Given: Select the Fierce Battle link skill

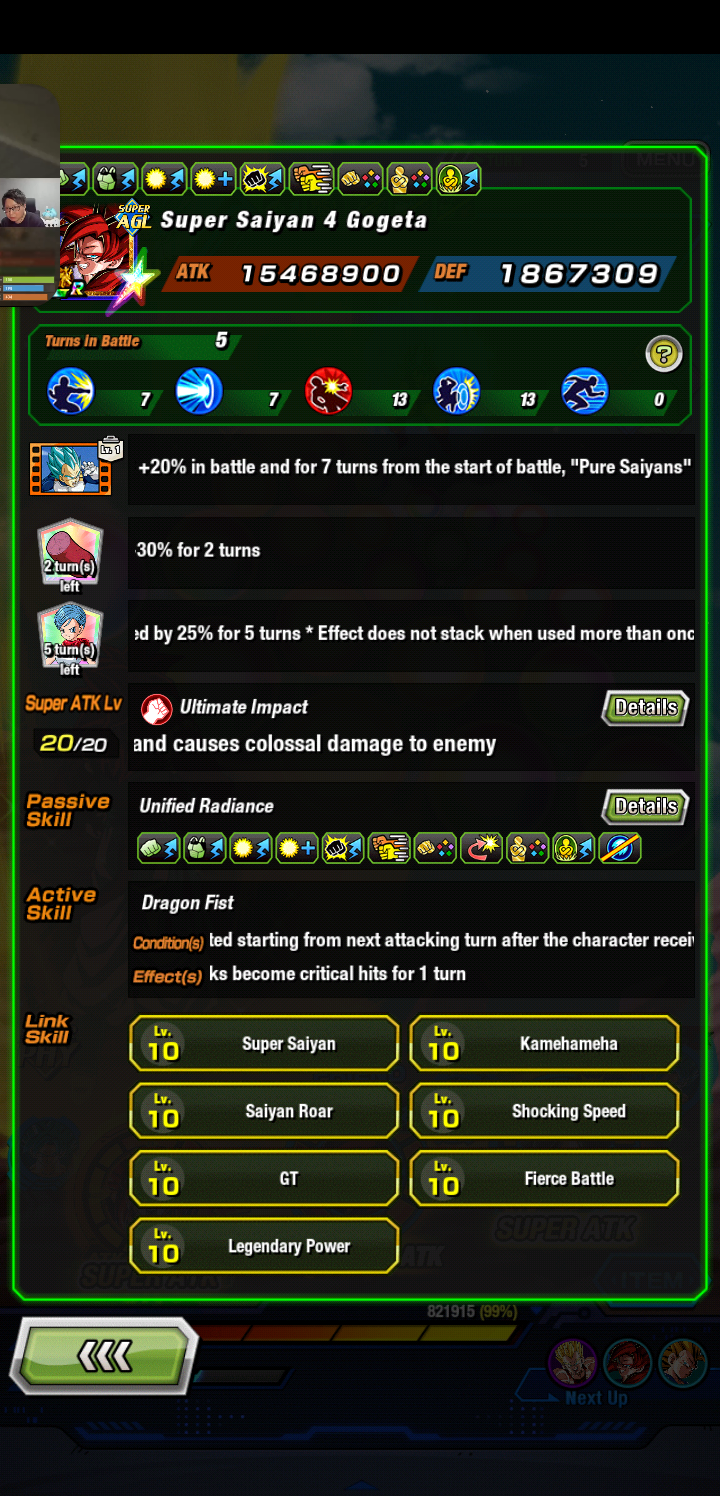Looking at the screenshot, I should coord(544,1178).
